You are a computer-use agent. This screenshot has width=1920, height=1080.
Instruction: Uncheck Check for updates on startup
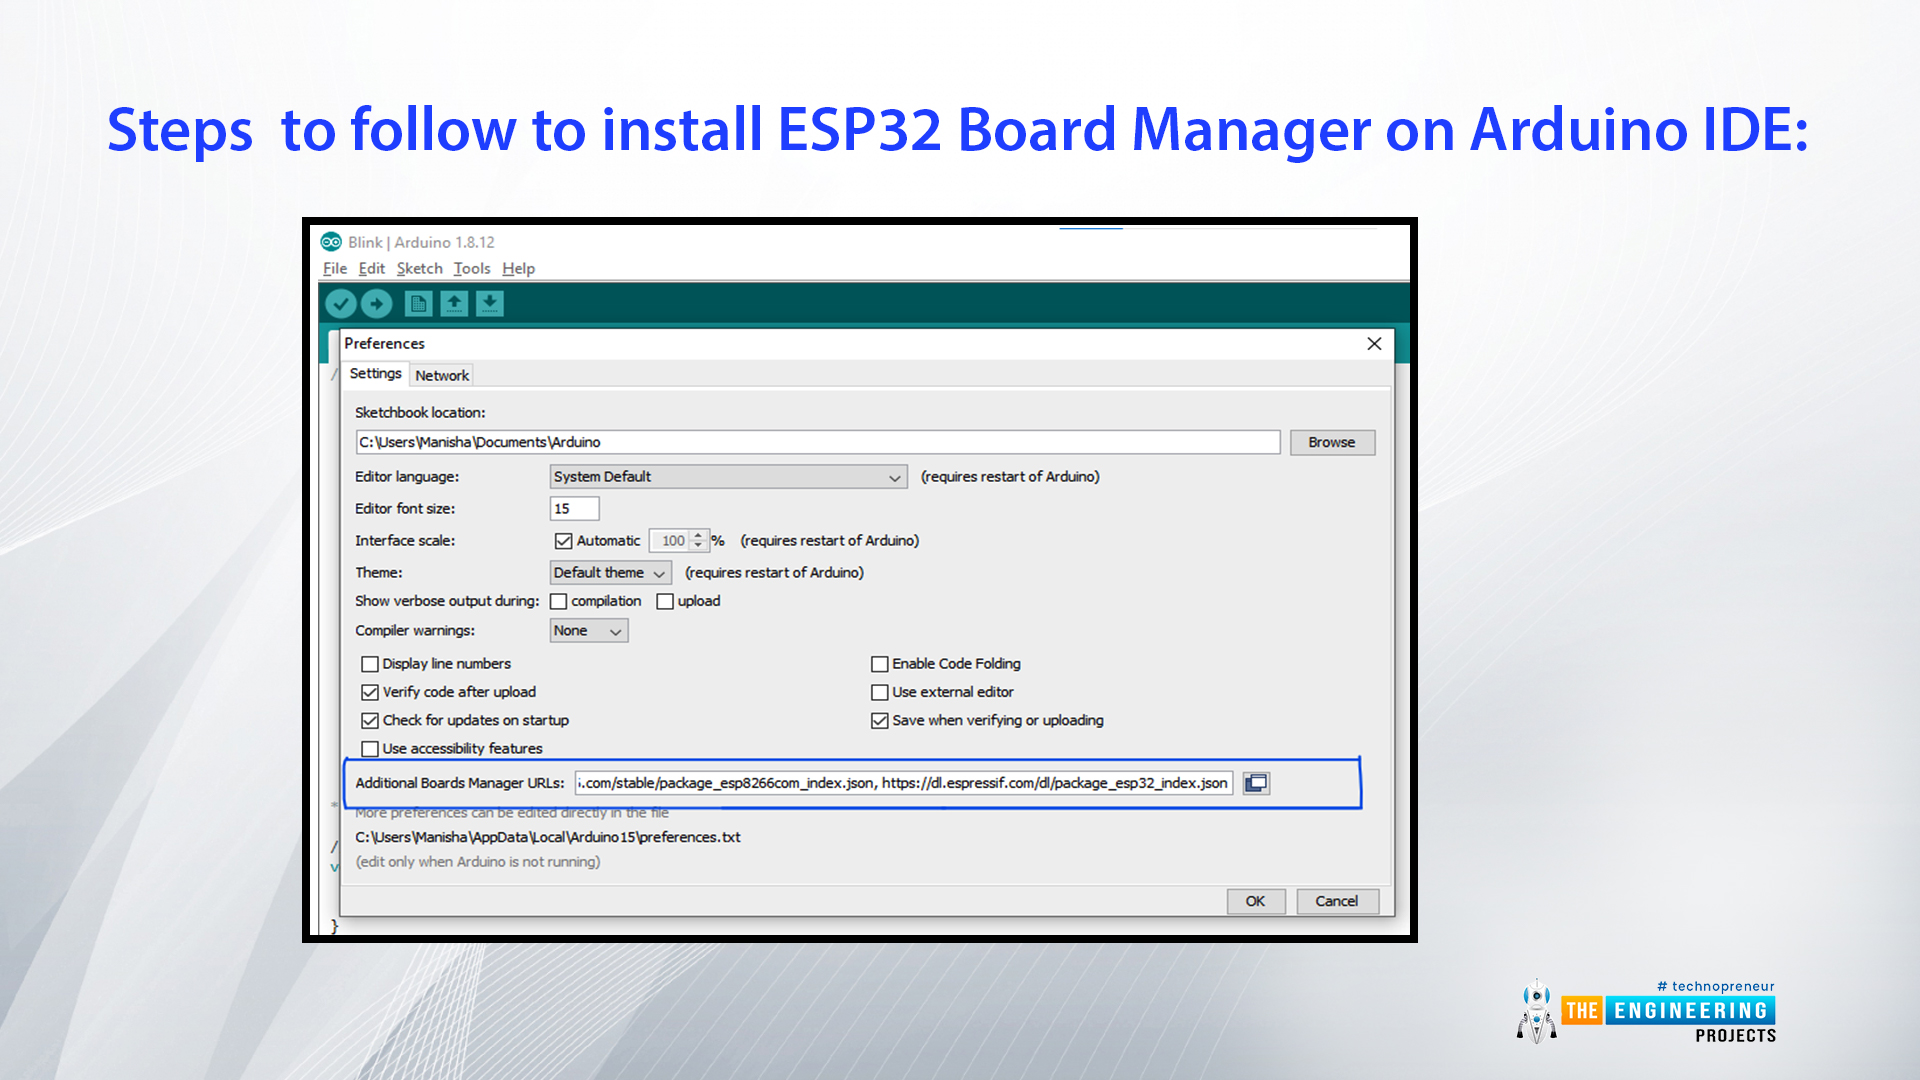[370, 721]
